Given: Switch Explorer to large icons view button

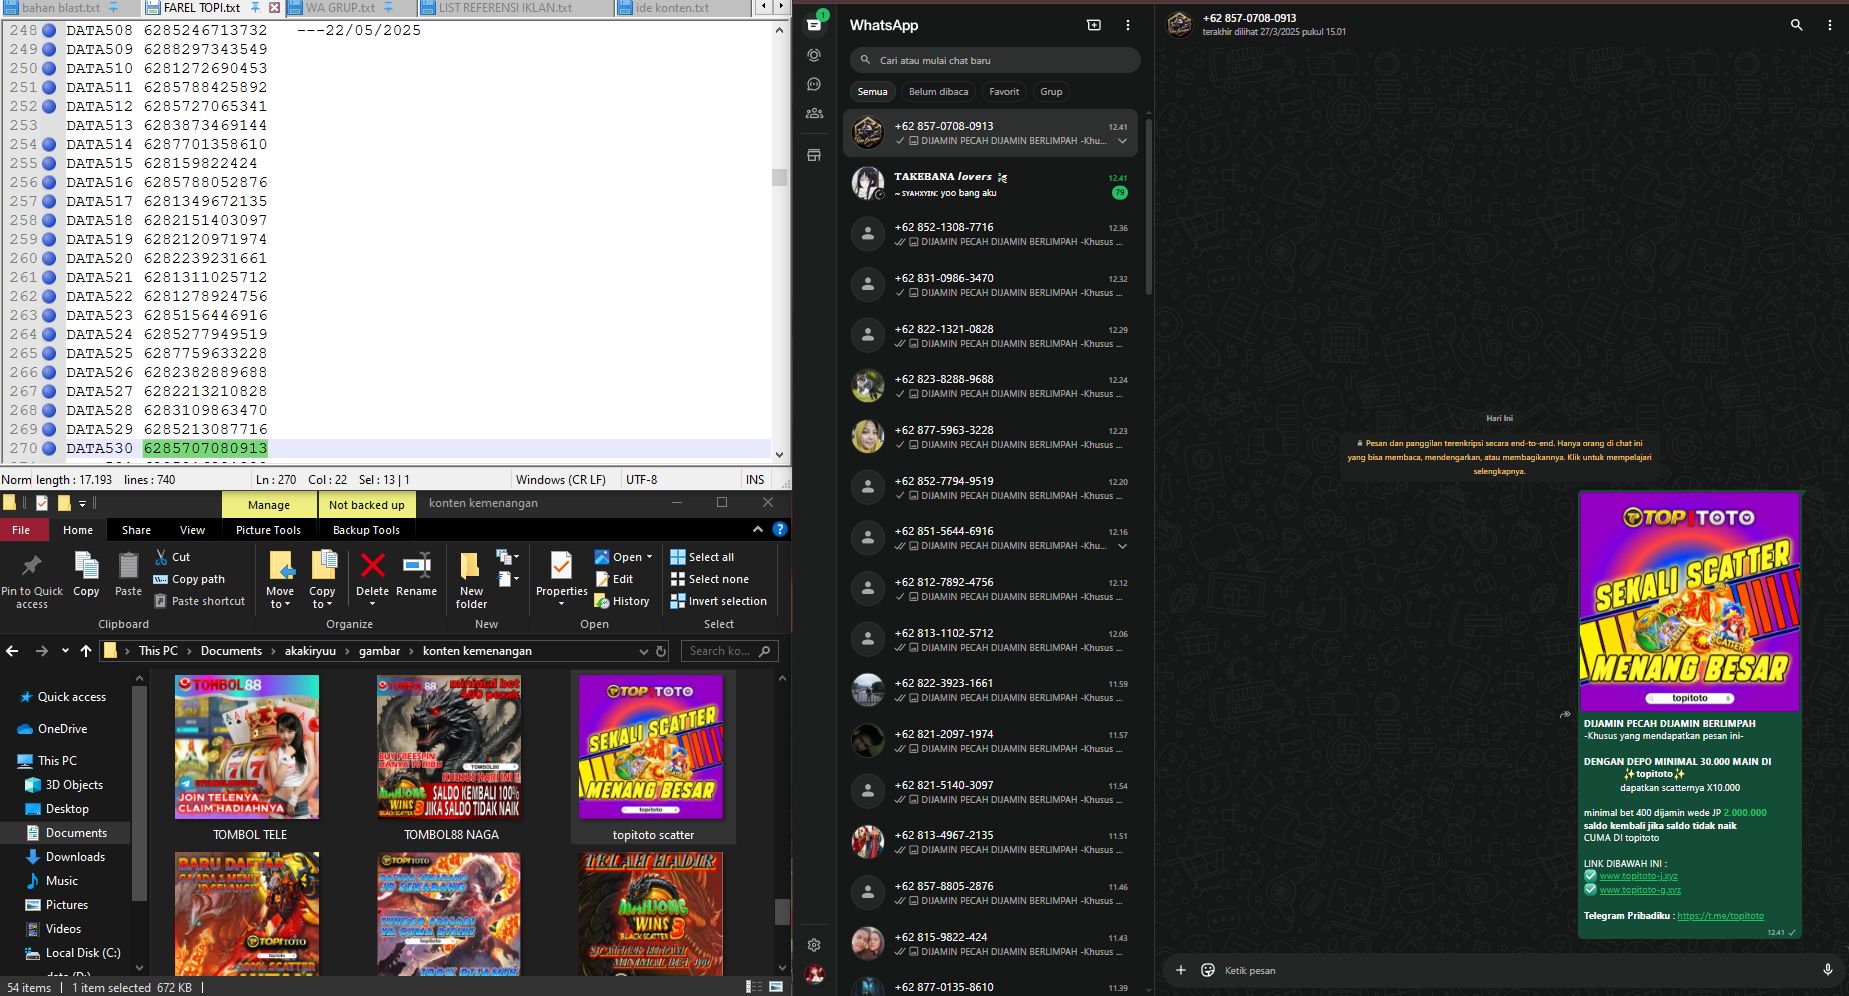Looking at the screenshot, I should coord(776,987).
